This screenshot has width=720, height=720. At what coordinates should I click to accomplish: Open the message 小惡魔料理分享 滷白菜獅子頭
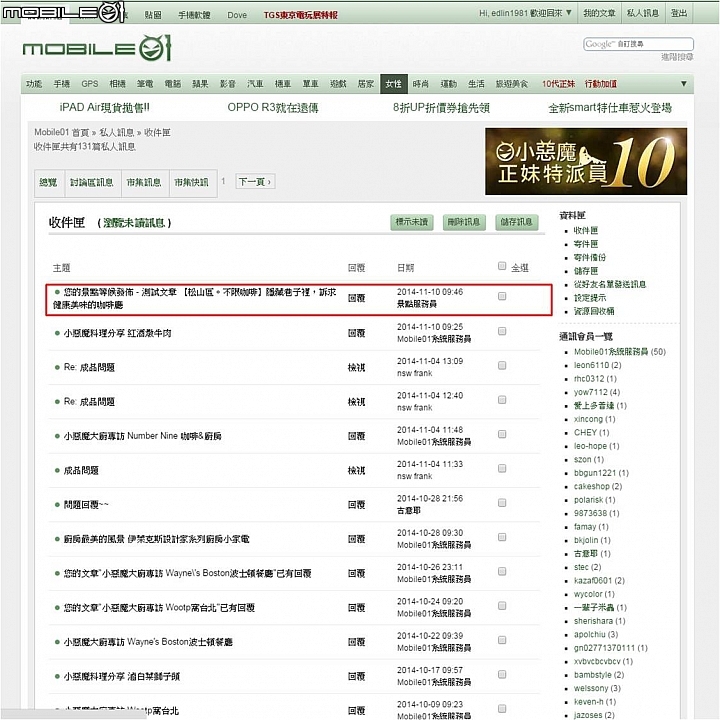click(122, 676)
